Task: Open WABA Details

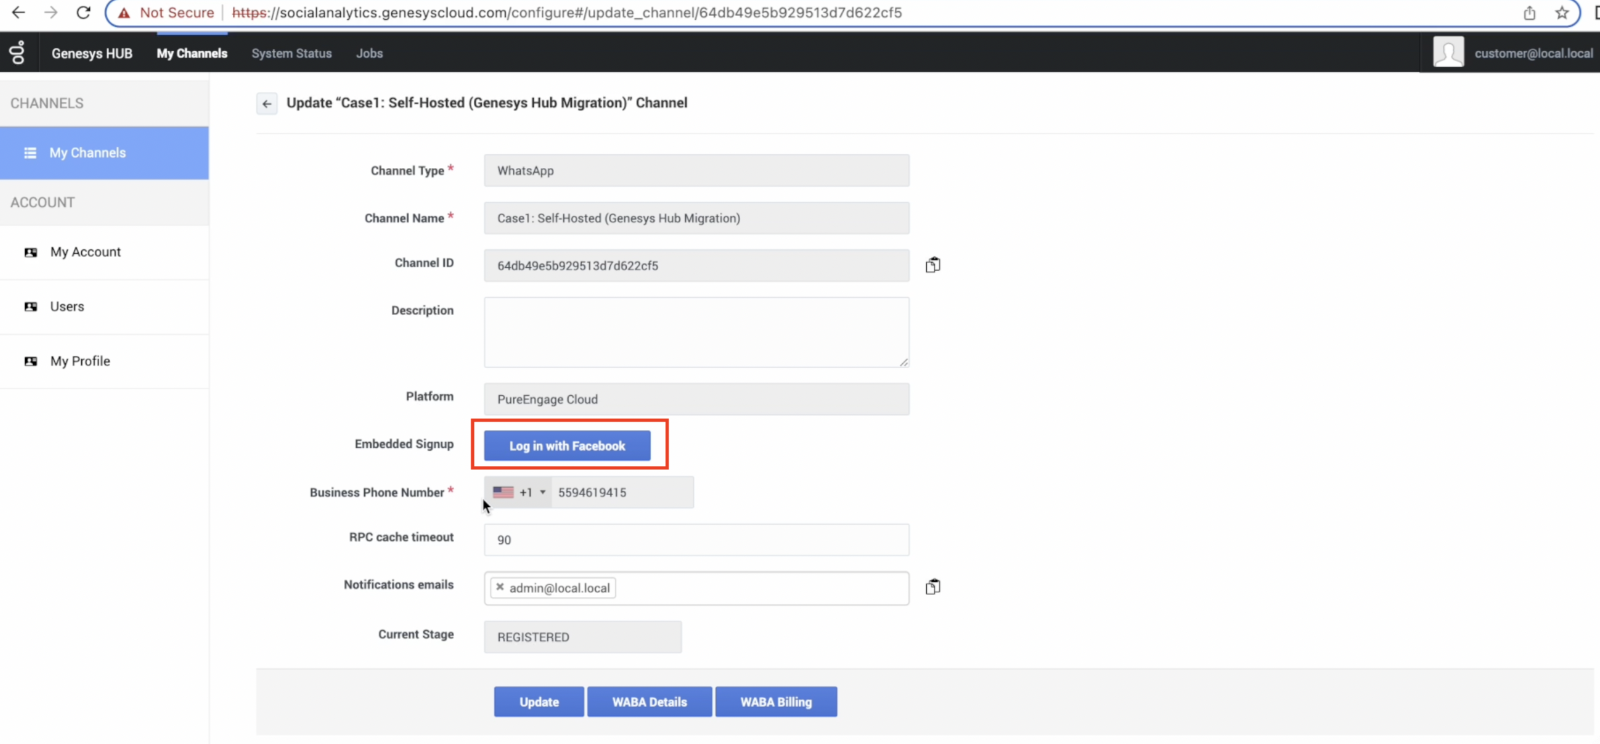Action: click(x=649, y=702)
